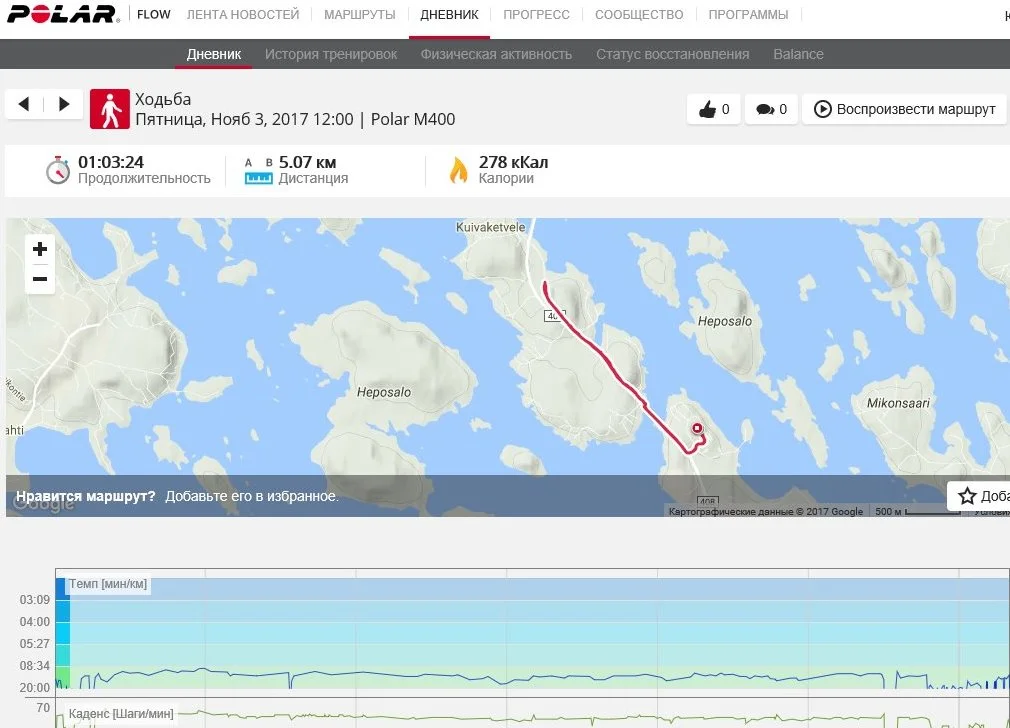Click the calories flame icon

coord(459,170)
